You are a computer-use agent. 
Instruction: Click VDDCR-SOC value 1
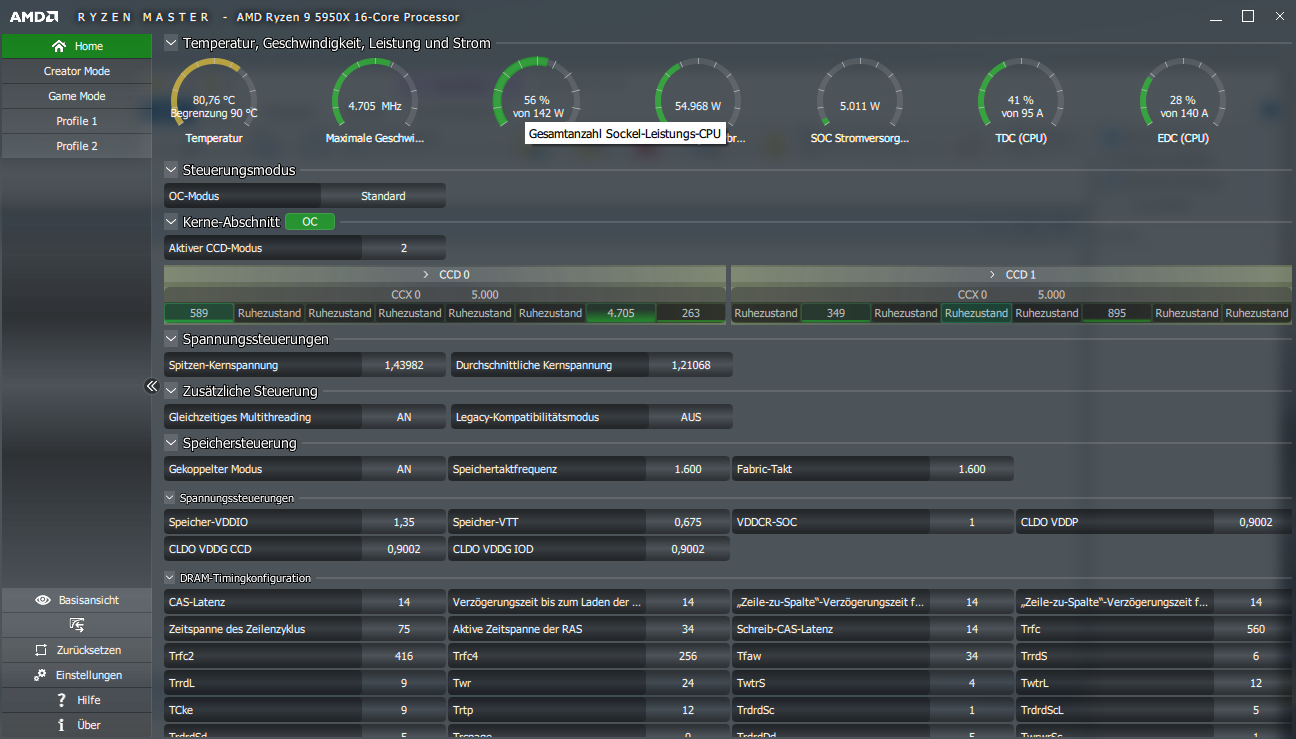click(972, 522)
